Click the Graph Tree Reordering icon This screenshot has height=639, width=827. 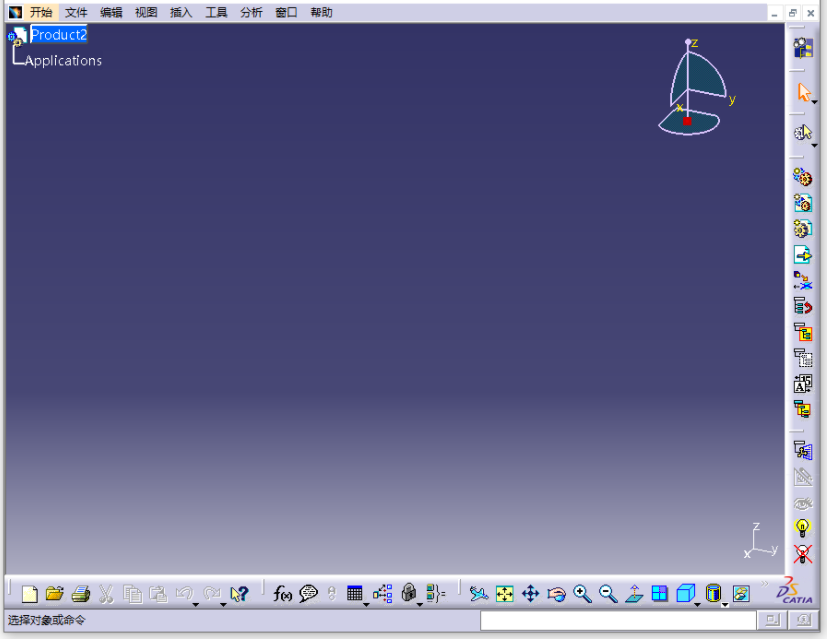803,306
